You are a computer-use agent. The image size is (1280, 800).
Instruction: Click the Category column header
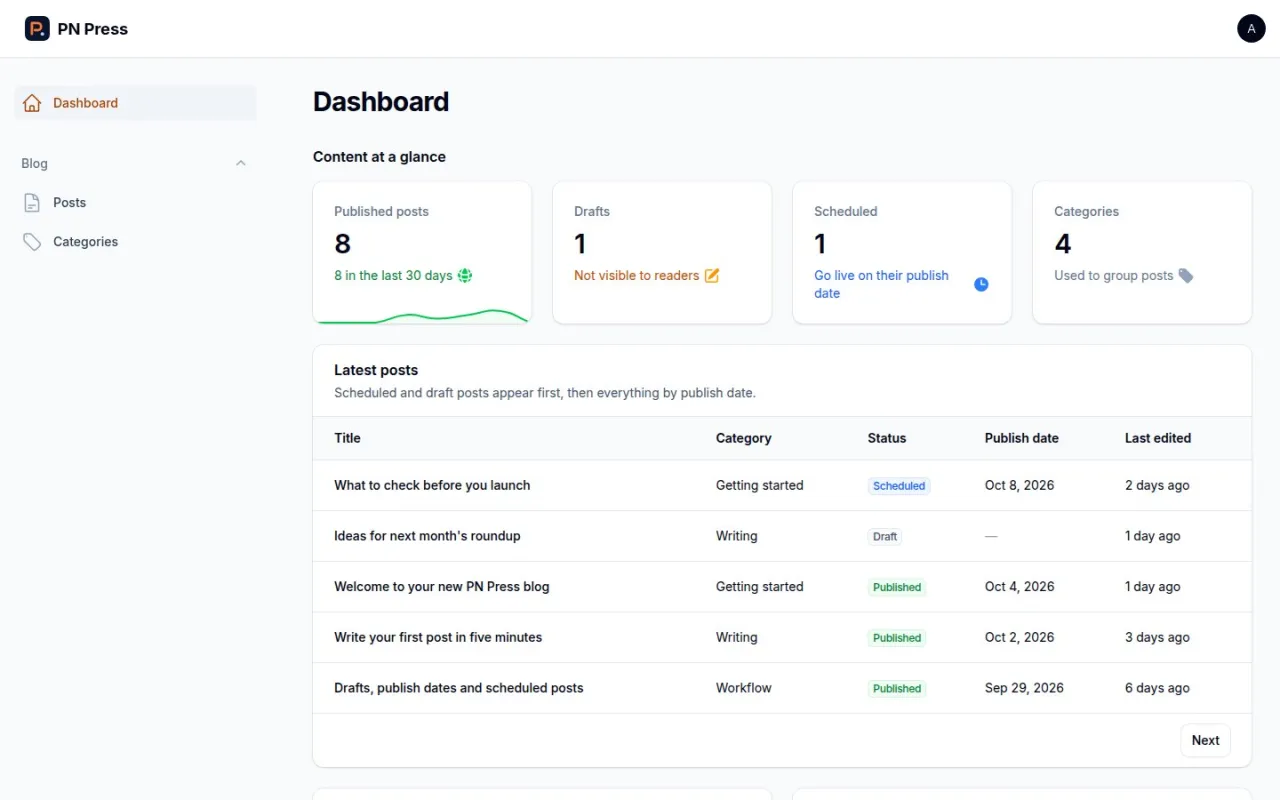click(743, 438)
